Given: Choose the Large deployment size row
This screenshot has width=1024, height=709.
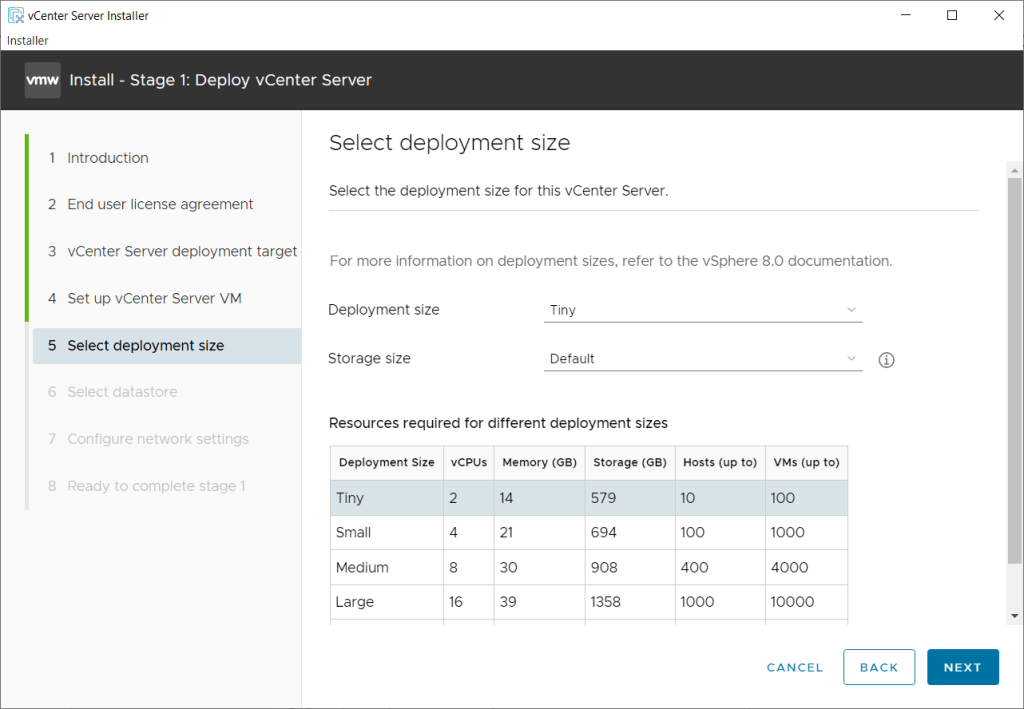Looking at the screenshot, I should pos(588,602).
